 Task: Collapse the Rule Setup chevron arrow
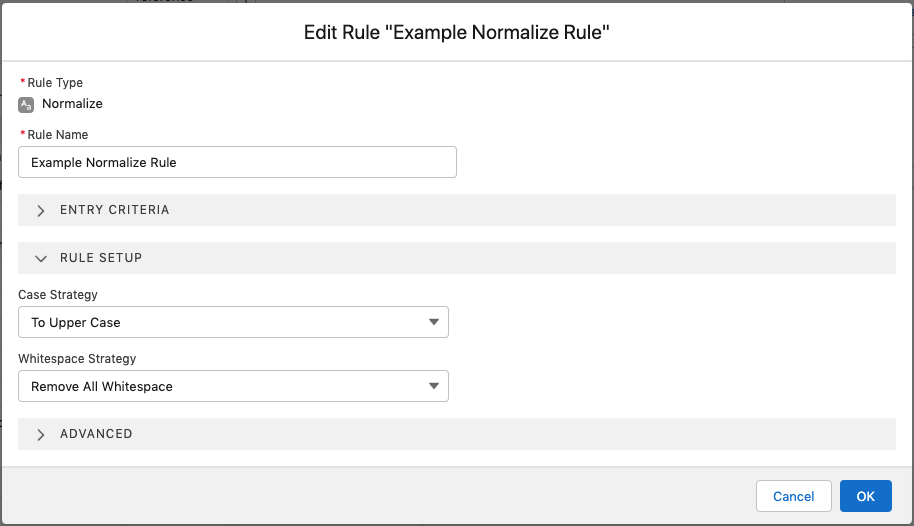[x=41, y=258]
